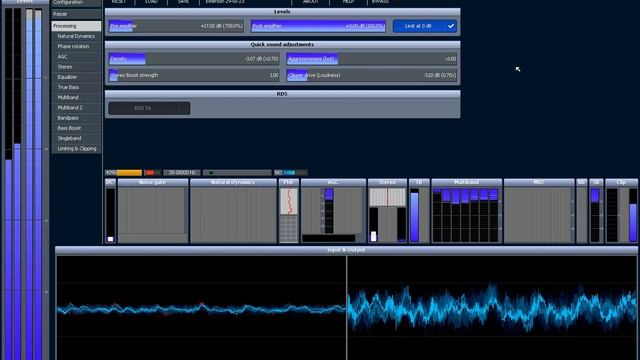The image size is (640, 360).
Task: Click the SB meter panel
Action: [x=596, y=211]
